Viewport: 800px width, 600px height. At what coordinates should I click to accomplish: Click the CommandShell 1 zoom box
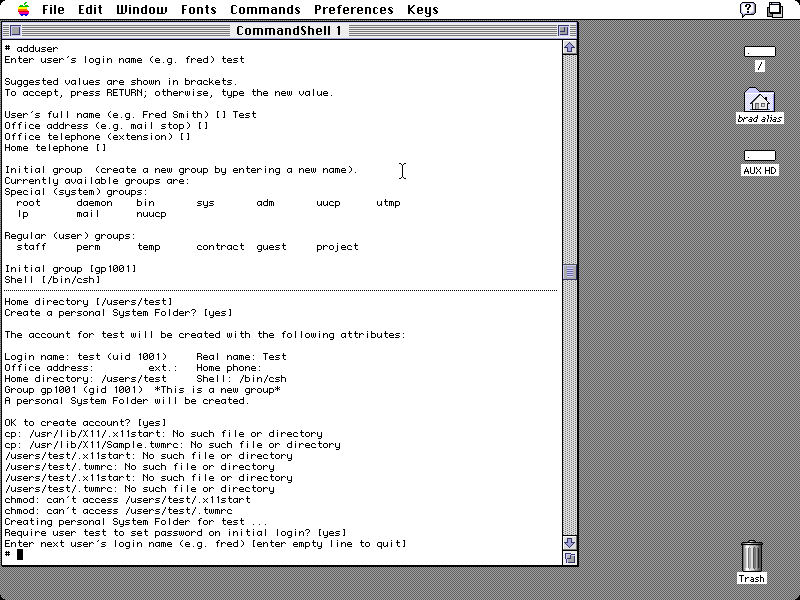(563, 31)
